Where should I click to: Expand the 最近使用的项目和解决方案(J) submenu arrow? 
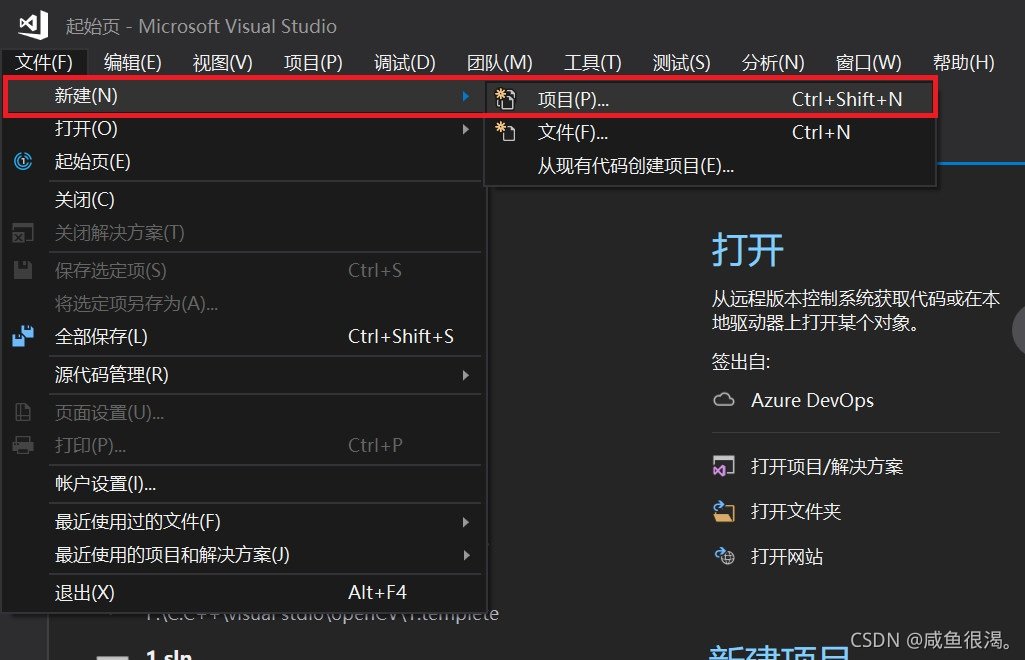[x=465, y=555]
